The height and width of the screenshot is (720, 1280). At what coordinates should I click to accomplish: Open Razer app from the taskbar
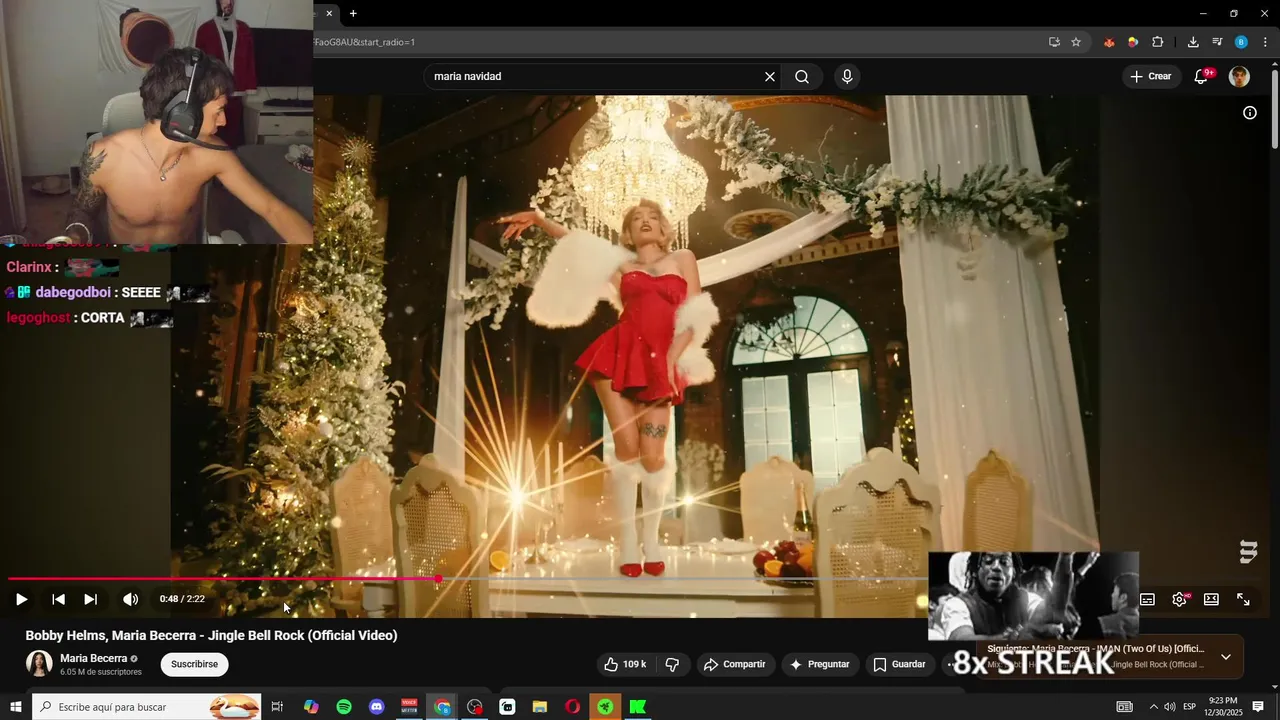tap(605, 707)
